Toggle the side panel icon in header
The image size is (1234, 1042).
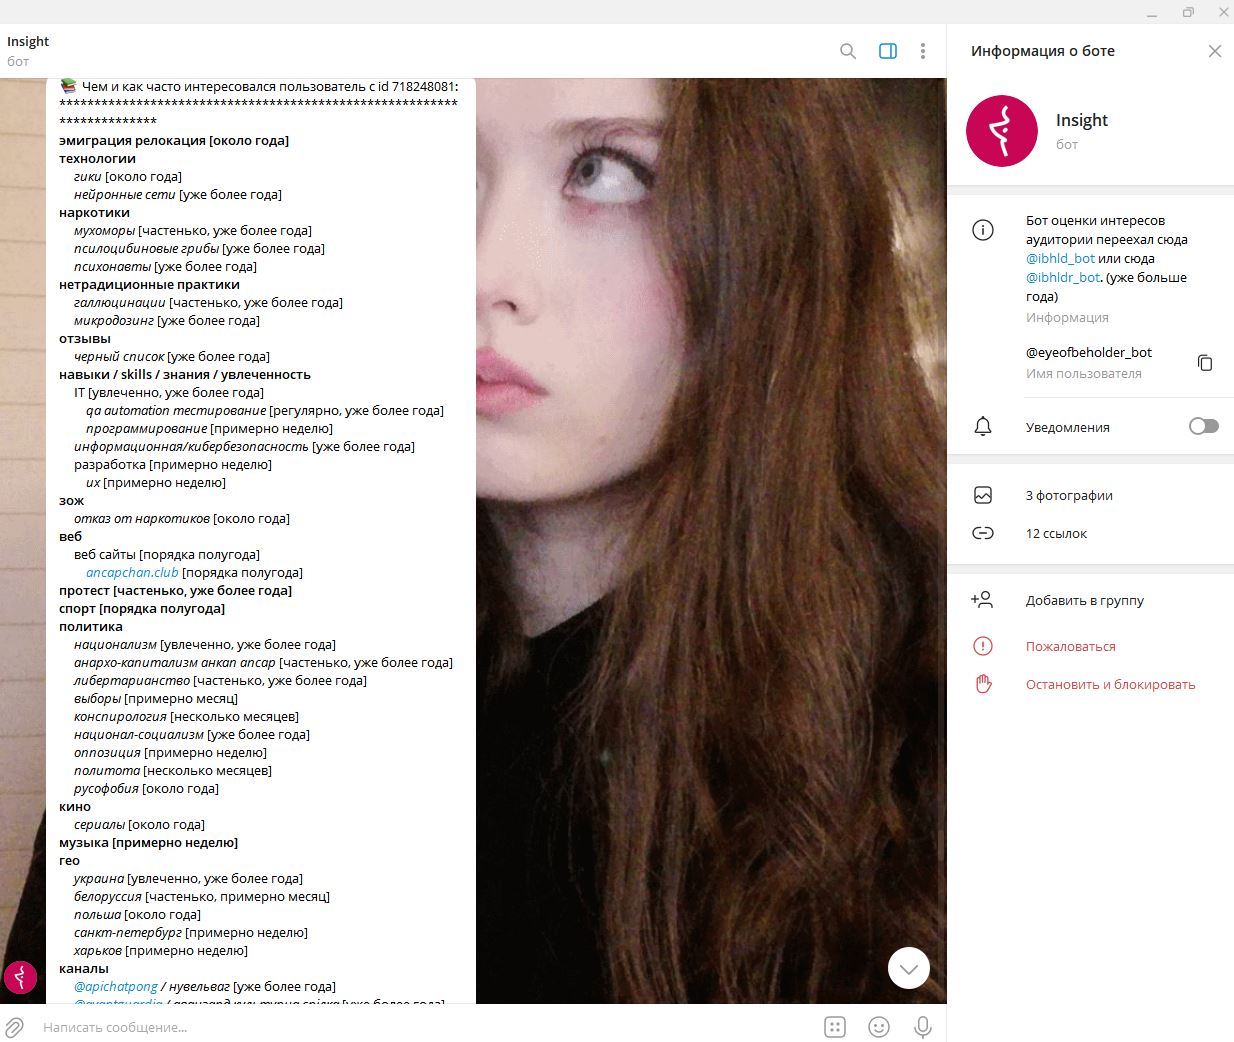click(888, 51)
